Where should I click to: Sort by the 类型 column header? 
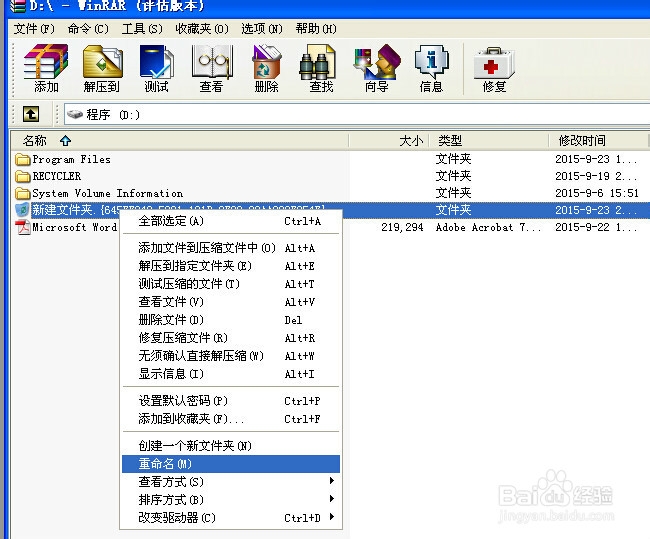tap(489, 141)
